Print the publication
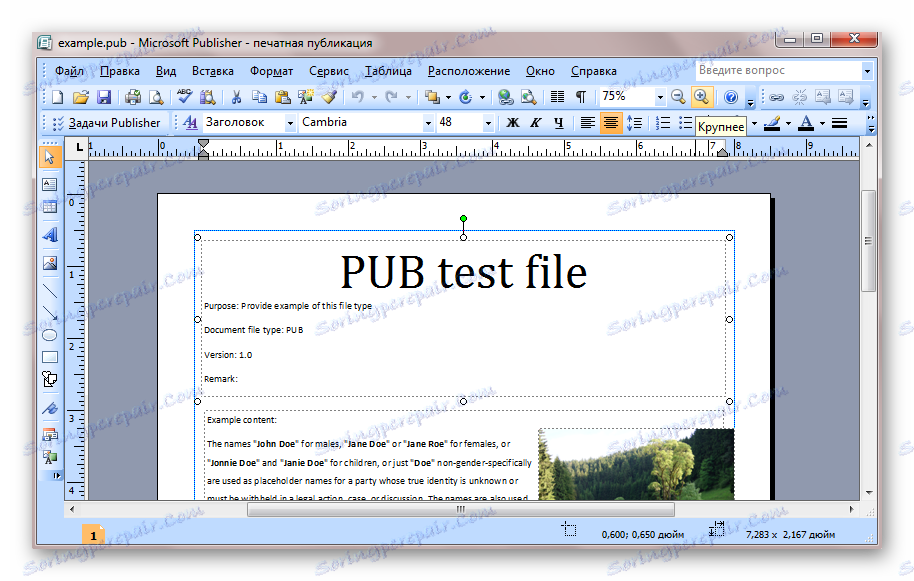 click(x=133, y=97)
